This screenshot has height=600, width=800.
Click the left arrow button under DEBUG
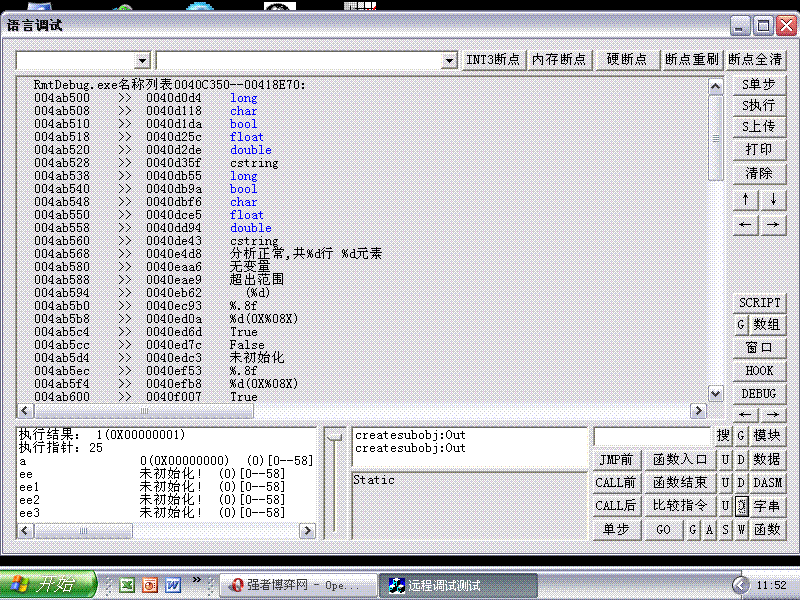click(x=745, y=415)
